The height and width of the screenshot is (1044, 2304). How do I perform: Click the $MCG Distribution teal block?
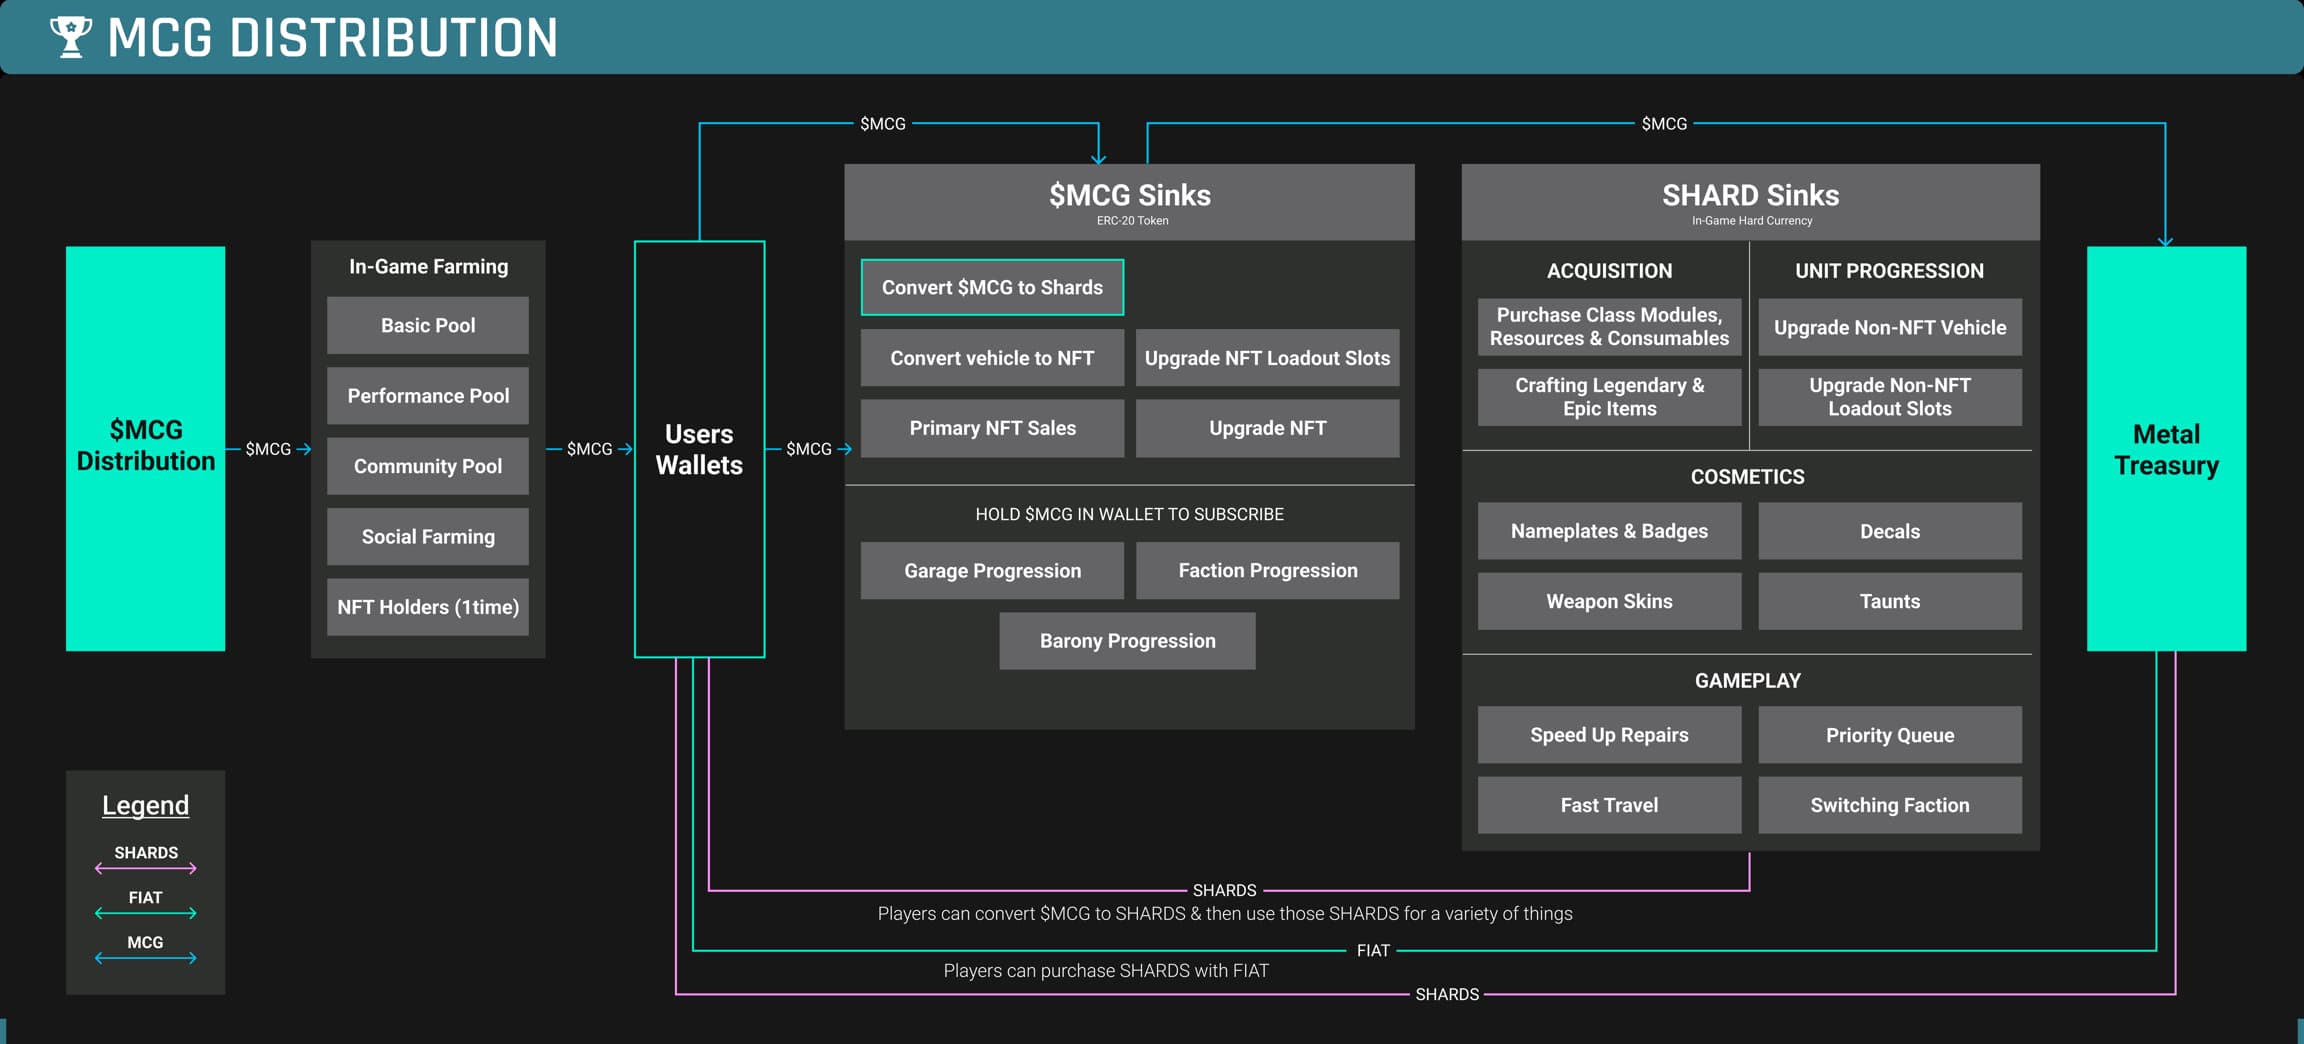click(146, 449)
